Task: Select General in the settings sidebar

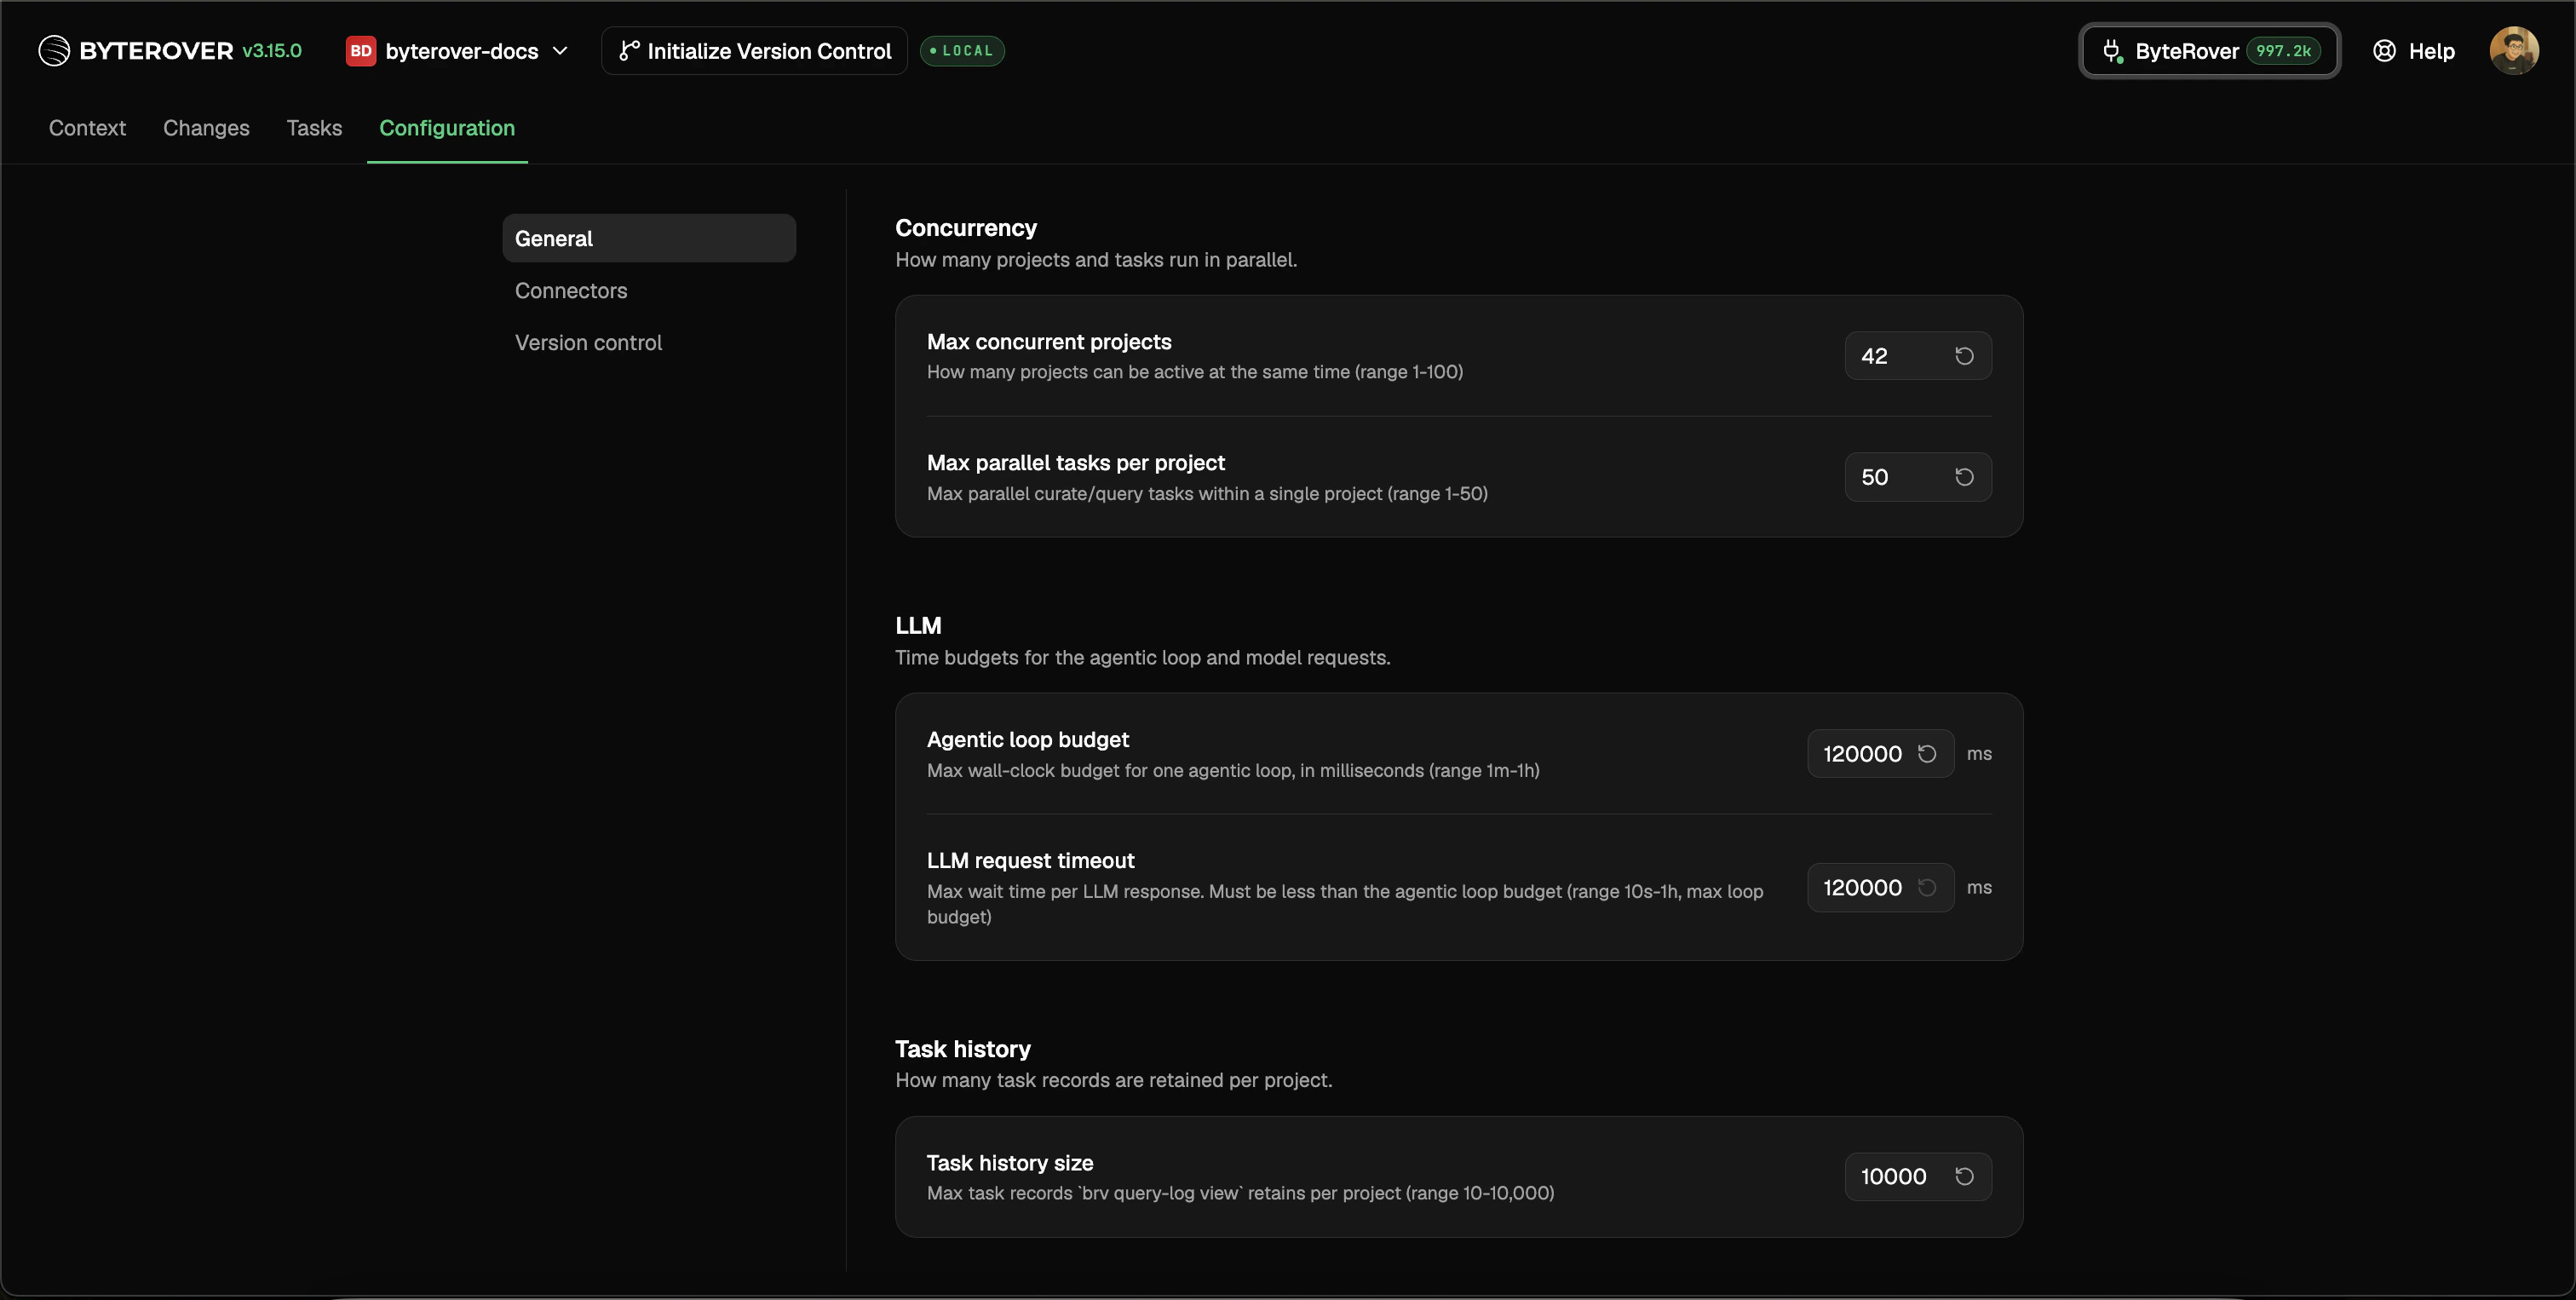Action: (649, 238)
